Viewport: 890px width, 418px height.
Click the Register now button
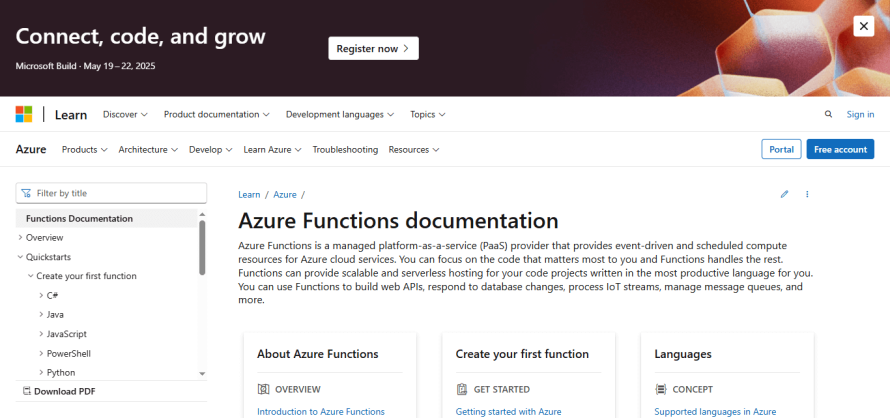coord(373,48)
